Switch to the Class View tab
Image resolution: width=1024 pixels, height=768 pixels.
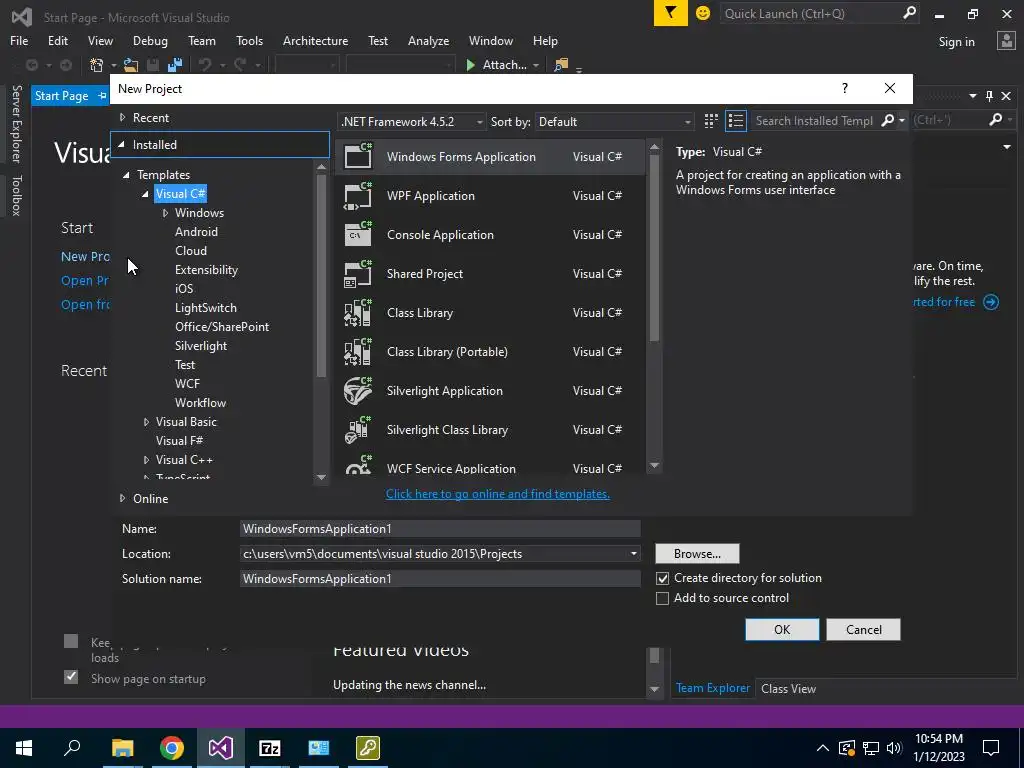(788, 688)
